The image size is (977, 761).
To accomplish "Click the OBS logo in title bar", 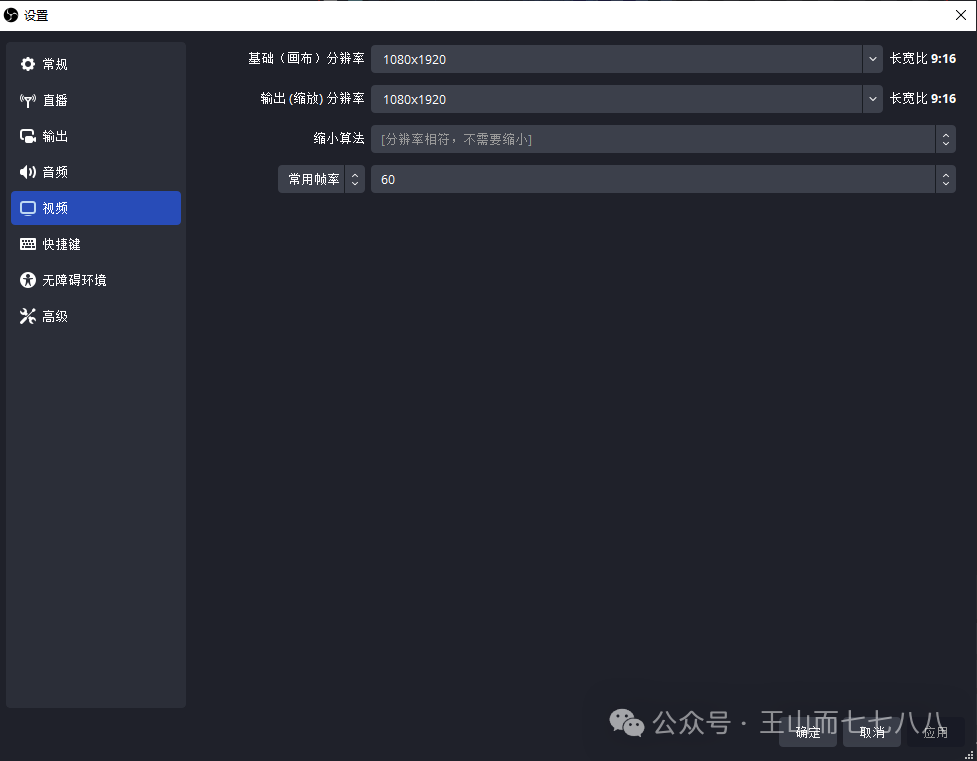I will point(12,15).
